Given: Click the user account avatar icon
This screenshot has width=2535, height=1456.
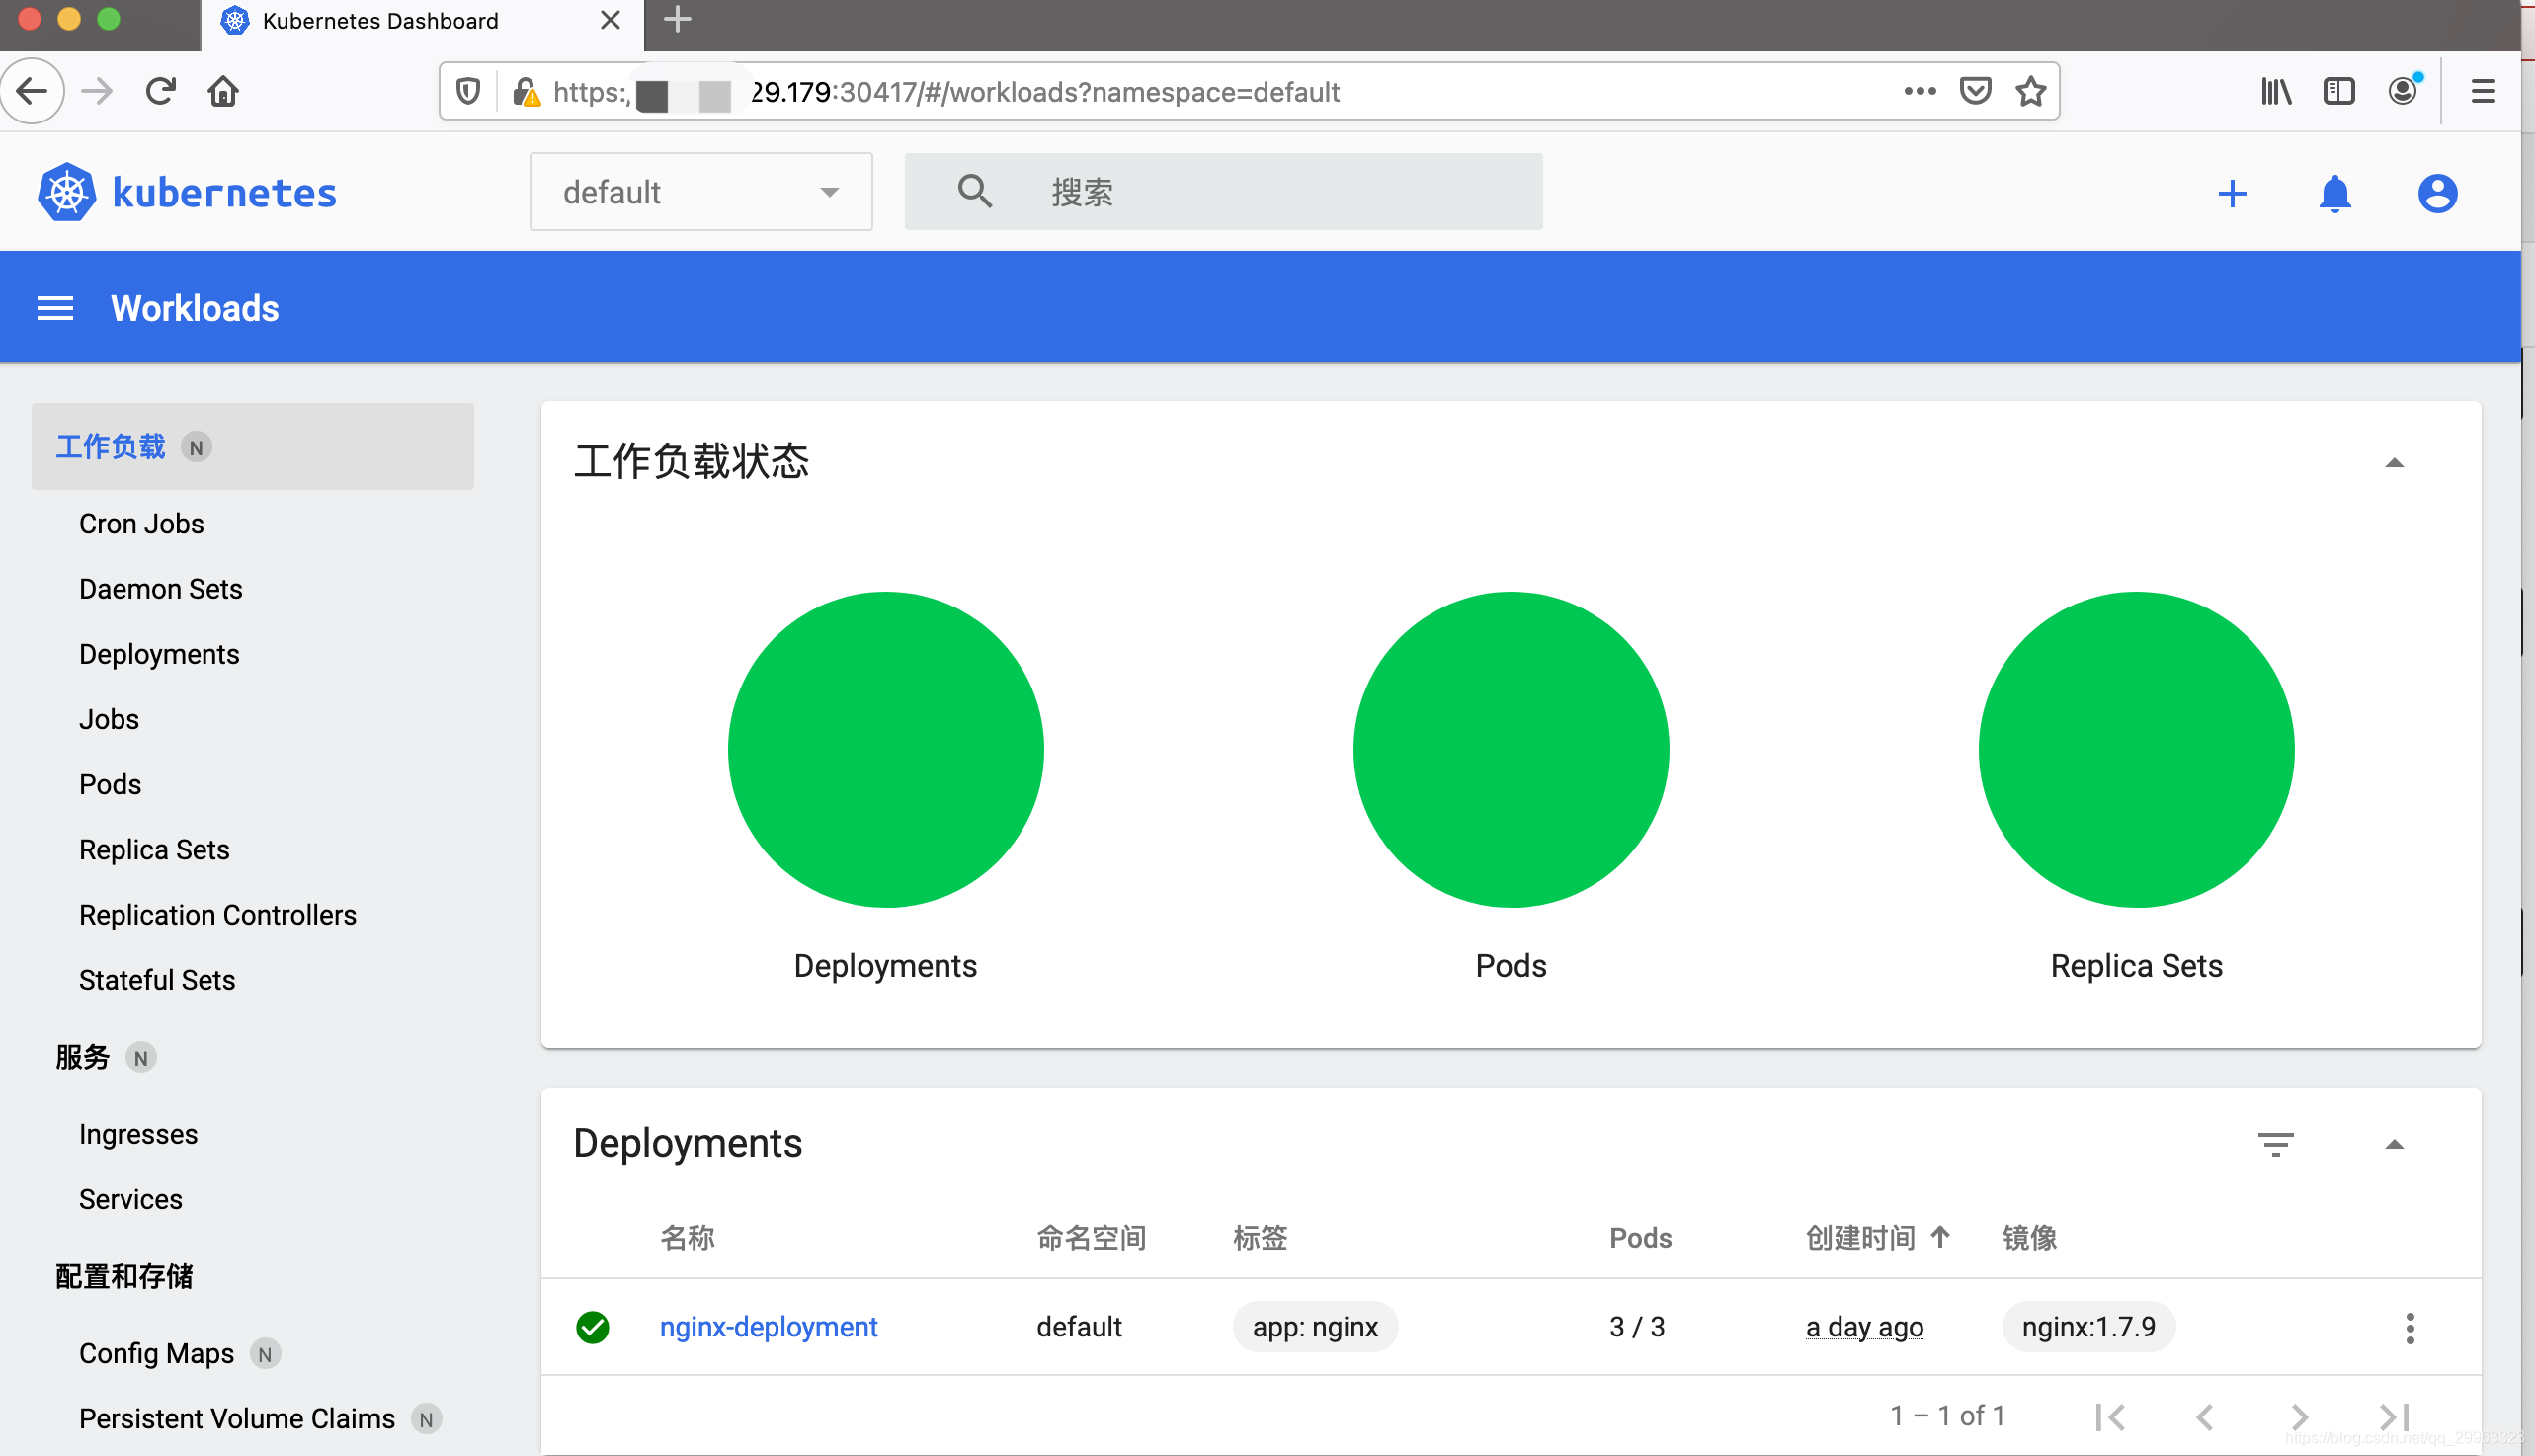Looking at the screenshot, I should coord(2436,194).
